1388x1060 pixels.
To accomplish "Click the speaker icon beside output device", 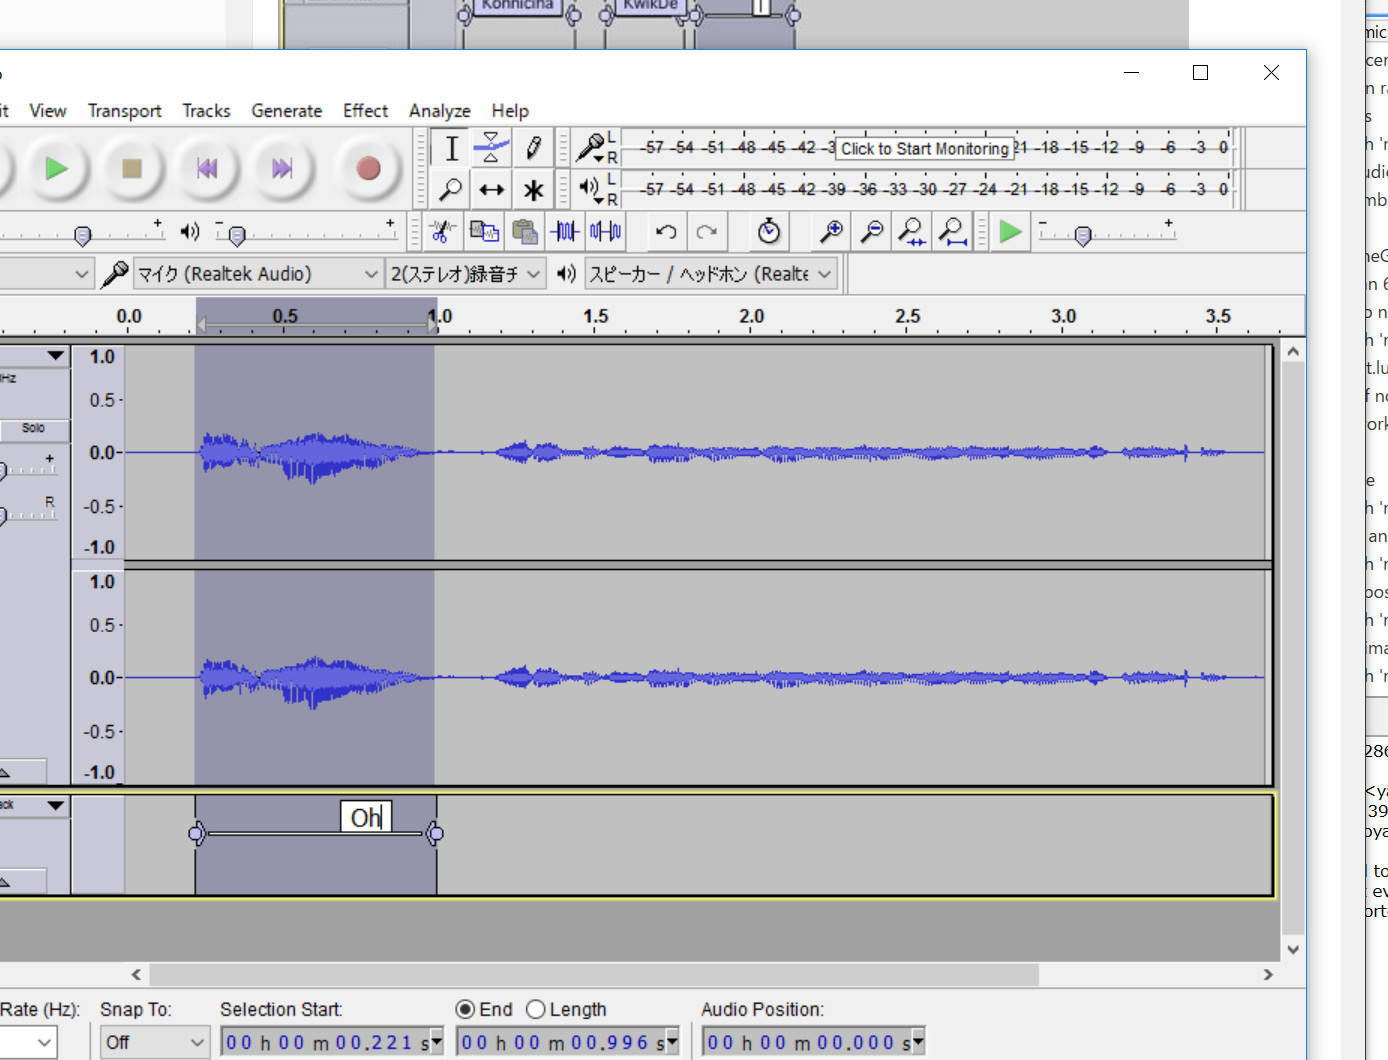I will click(566, 274).
